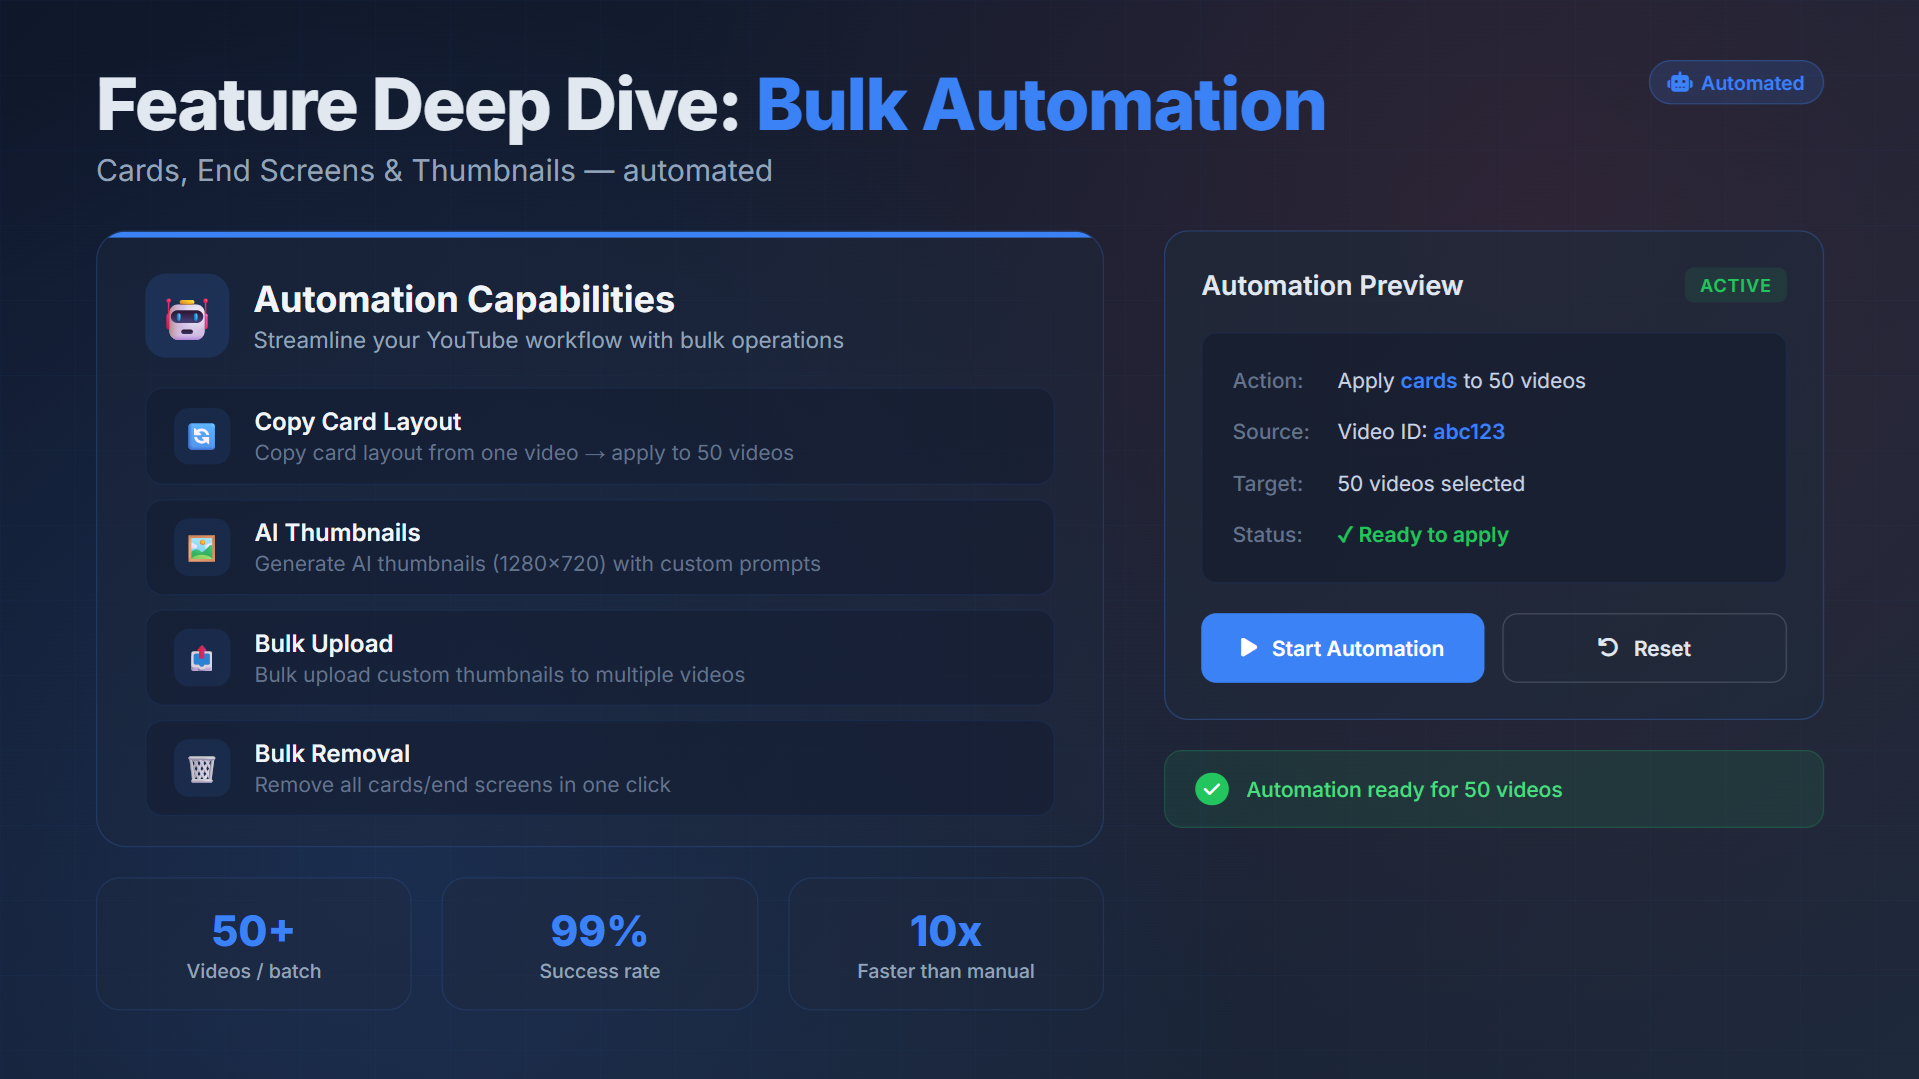
Task: Click the ACTIVE status badge
Action: point(1735,286)
